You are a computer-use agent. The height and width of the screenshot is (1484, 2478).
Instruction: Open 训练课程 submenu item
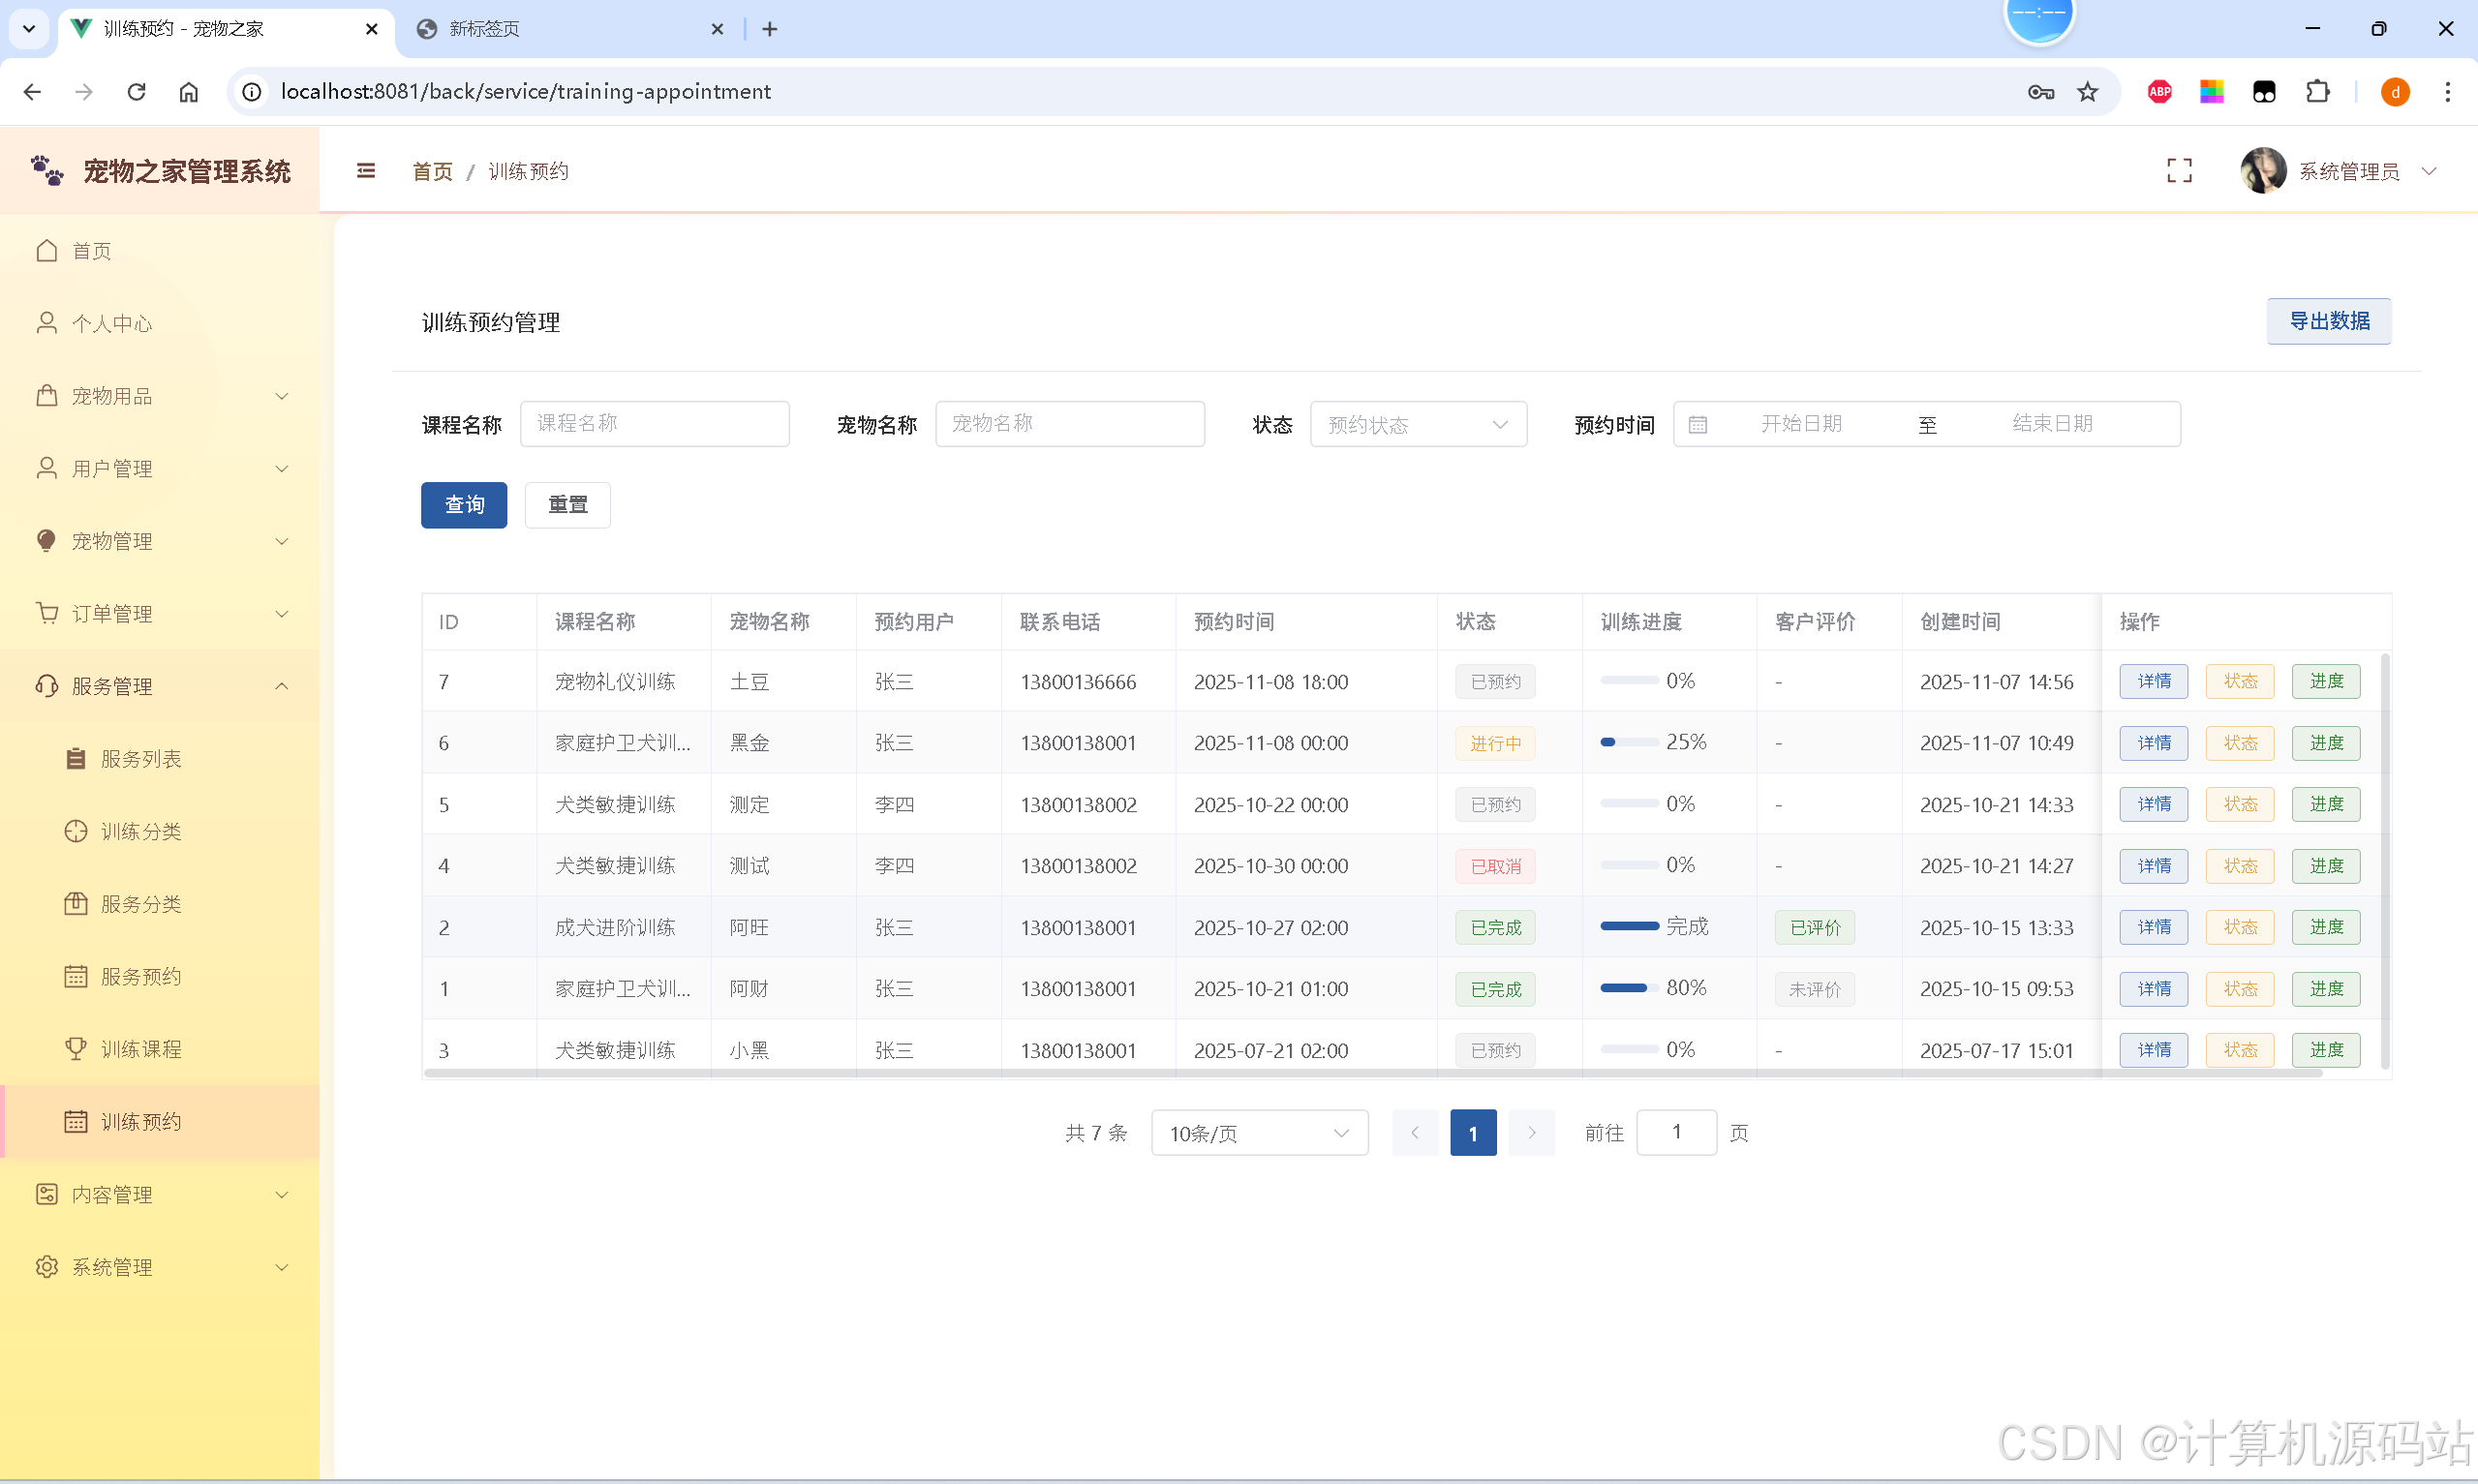click(160, 1049)
